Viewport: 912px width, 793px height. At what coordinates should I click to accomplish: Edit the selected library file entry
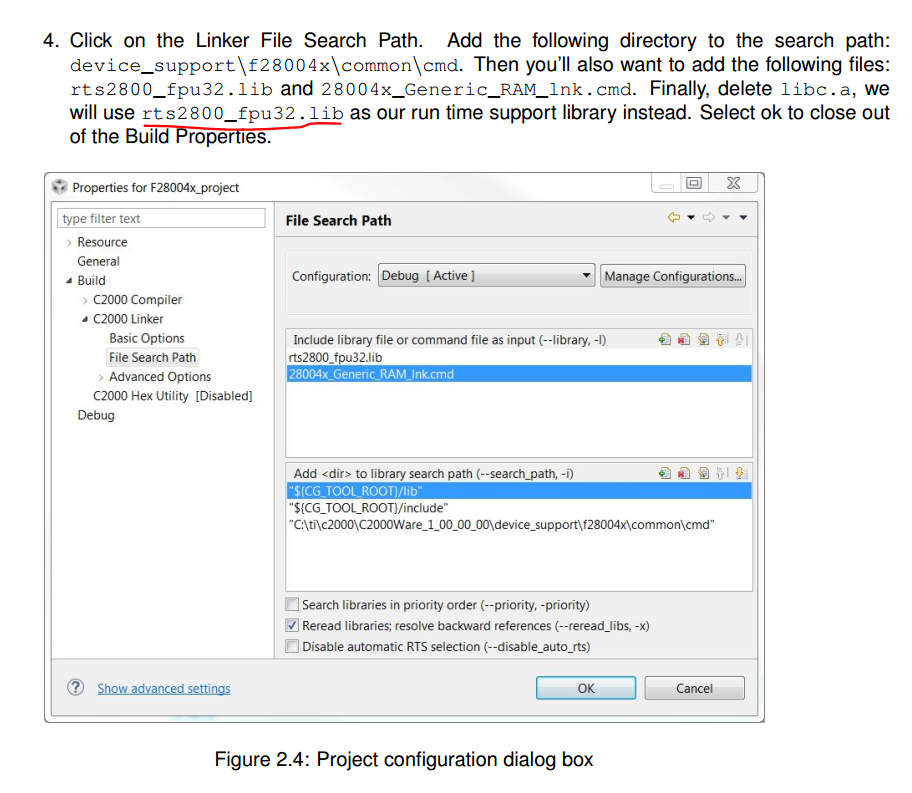(702, 340)
